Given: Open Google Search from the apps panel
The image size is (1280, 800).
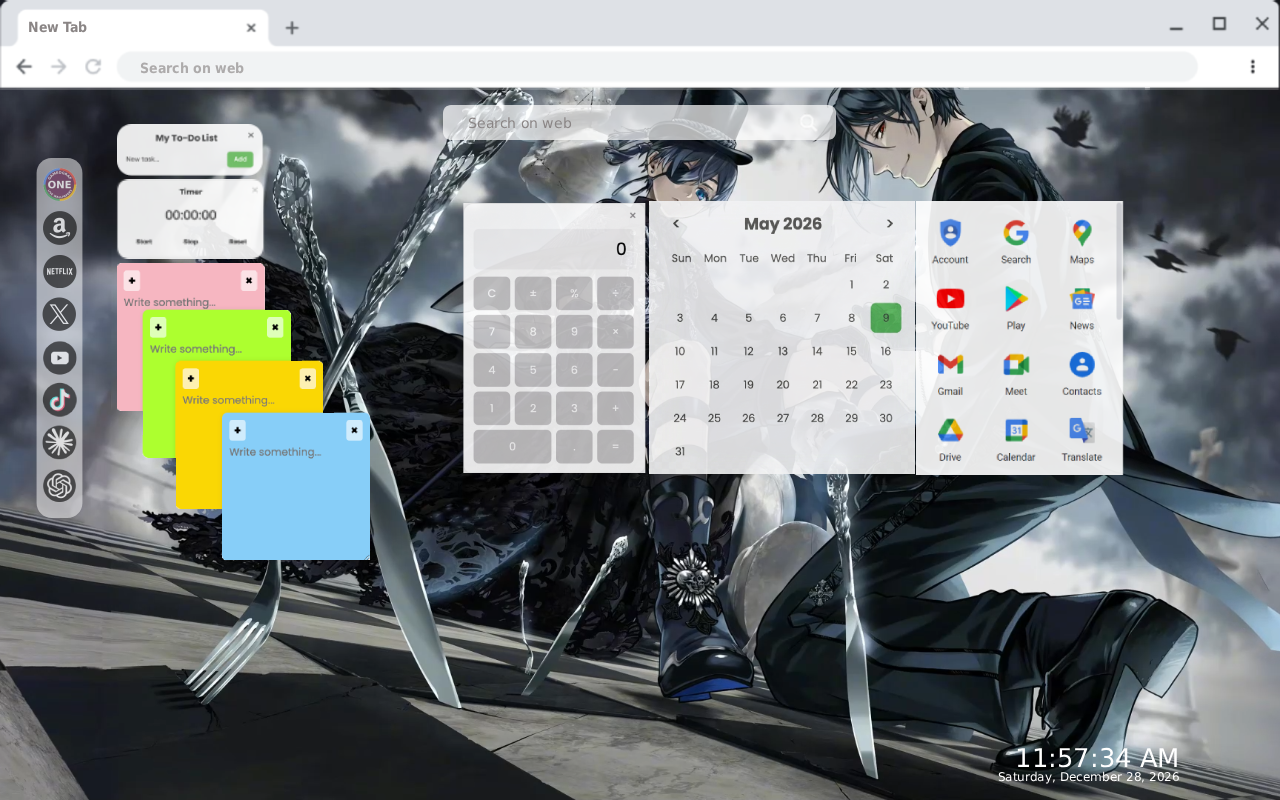Looking at the screenshot, I should pyautogui.click(x=1016, y=242).
